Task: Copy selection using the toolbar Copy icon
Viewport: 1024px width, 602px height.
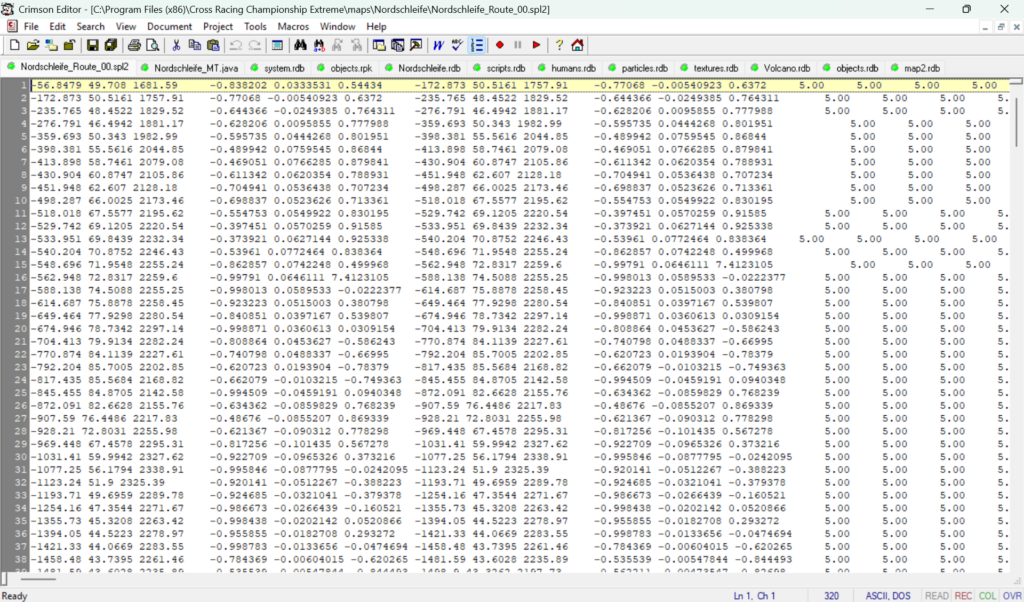Action: click(195, 45)
